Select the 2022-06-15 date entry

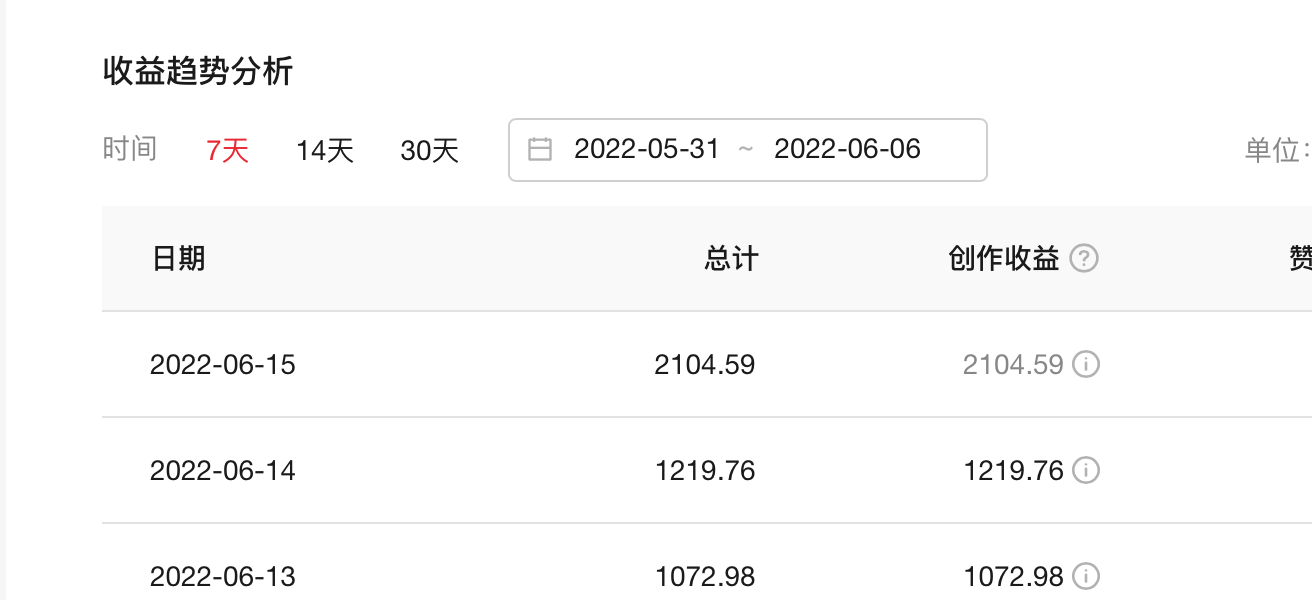coord(223,365)
